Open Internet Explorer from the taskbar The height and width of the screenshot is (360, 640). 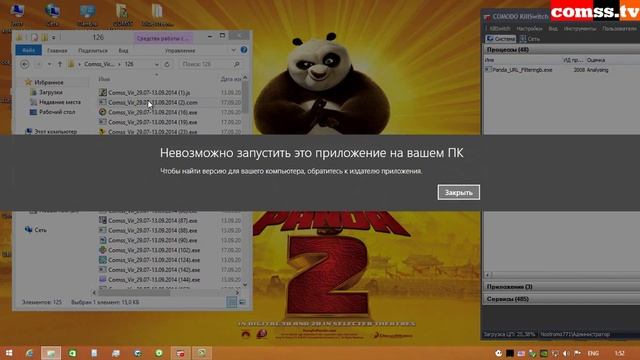pyautogui.click(x=29, y=353)
